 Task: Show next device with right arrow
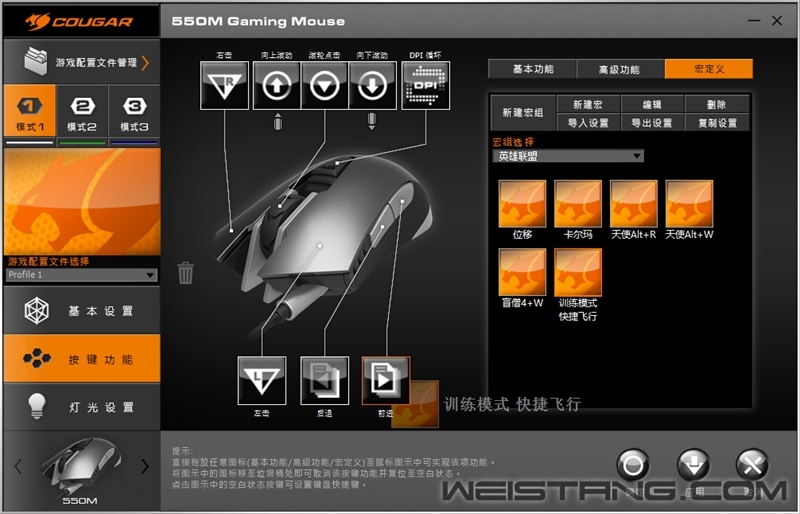pyautogui.click(x=145, y=466)
